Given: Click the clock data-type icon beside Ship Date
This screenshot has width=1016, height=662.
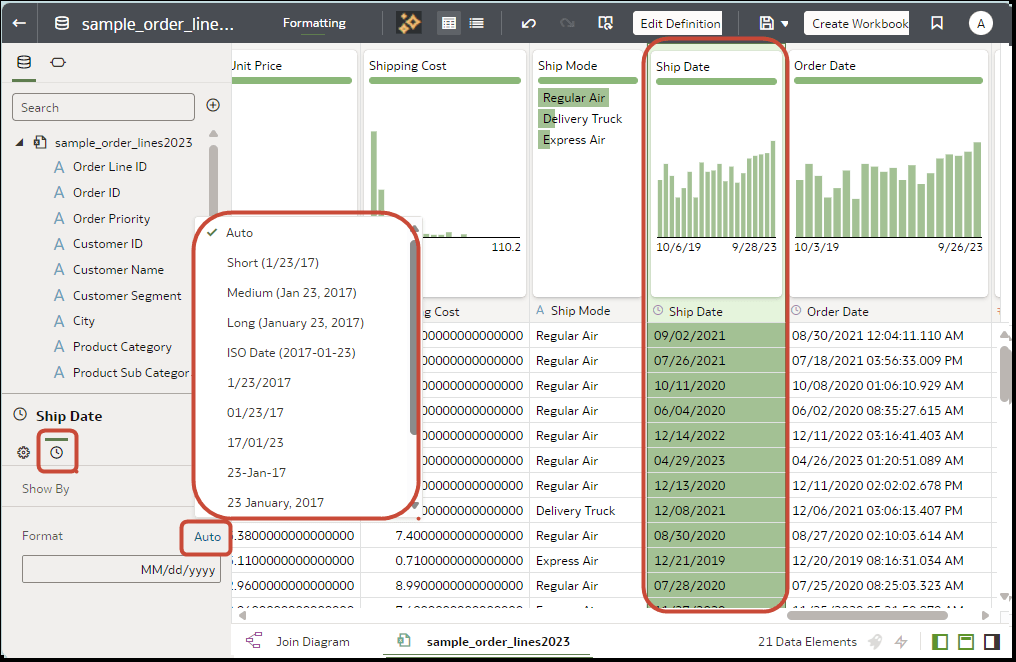Looking at the screenshot, I should [57, 452].
